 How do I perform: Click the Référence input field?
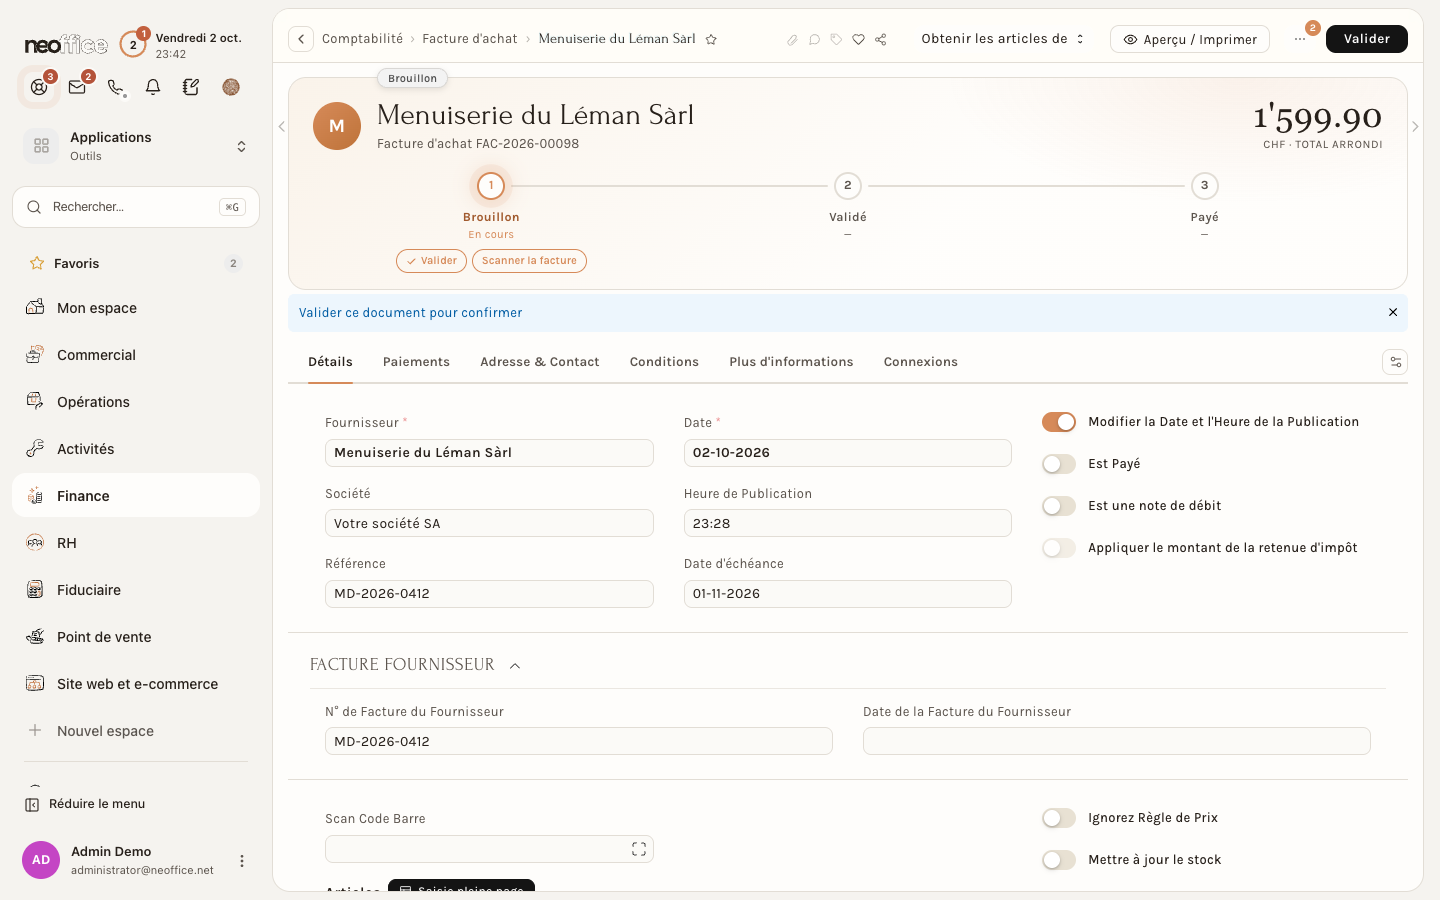489,594
